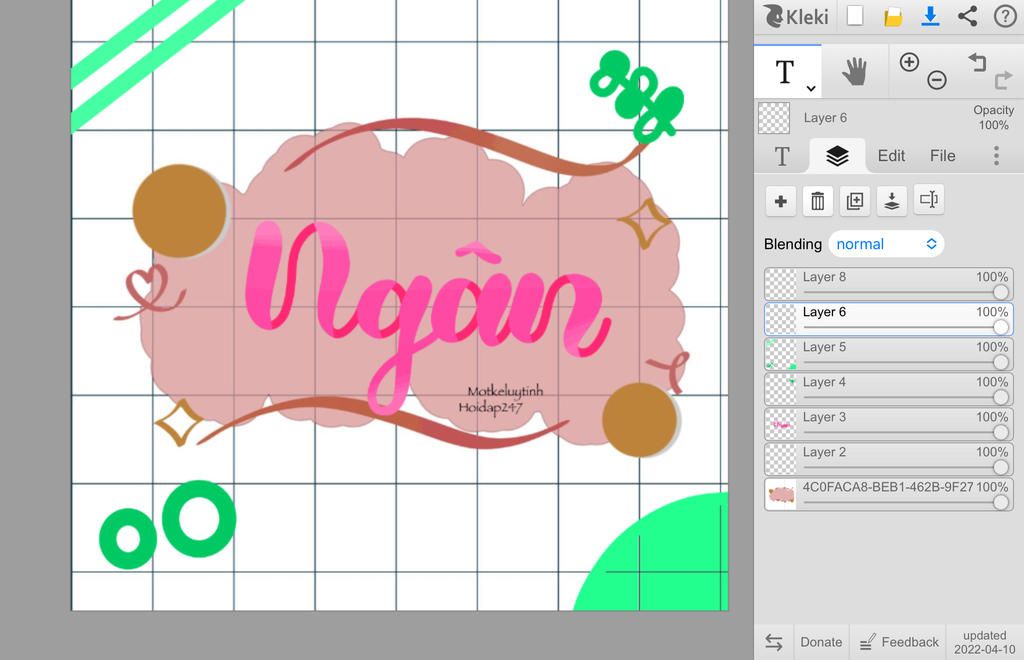Select the Hand pan tool
The image size is (1024, 660).
[x=854, y=72]
